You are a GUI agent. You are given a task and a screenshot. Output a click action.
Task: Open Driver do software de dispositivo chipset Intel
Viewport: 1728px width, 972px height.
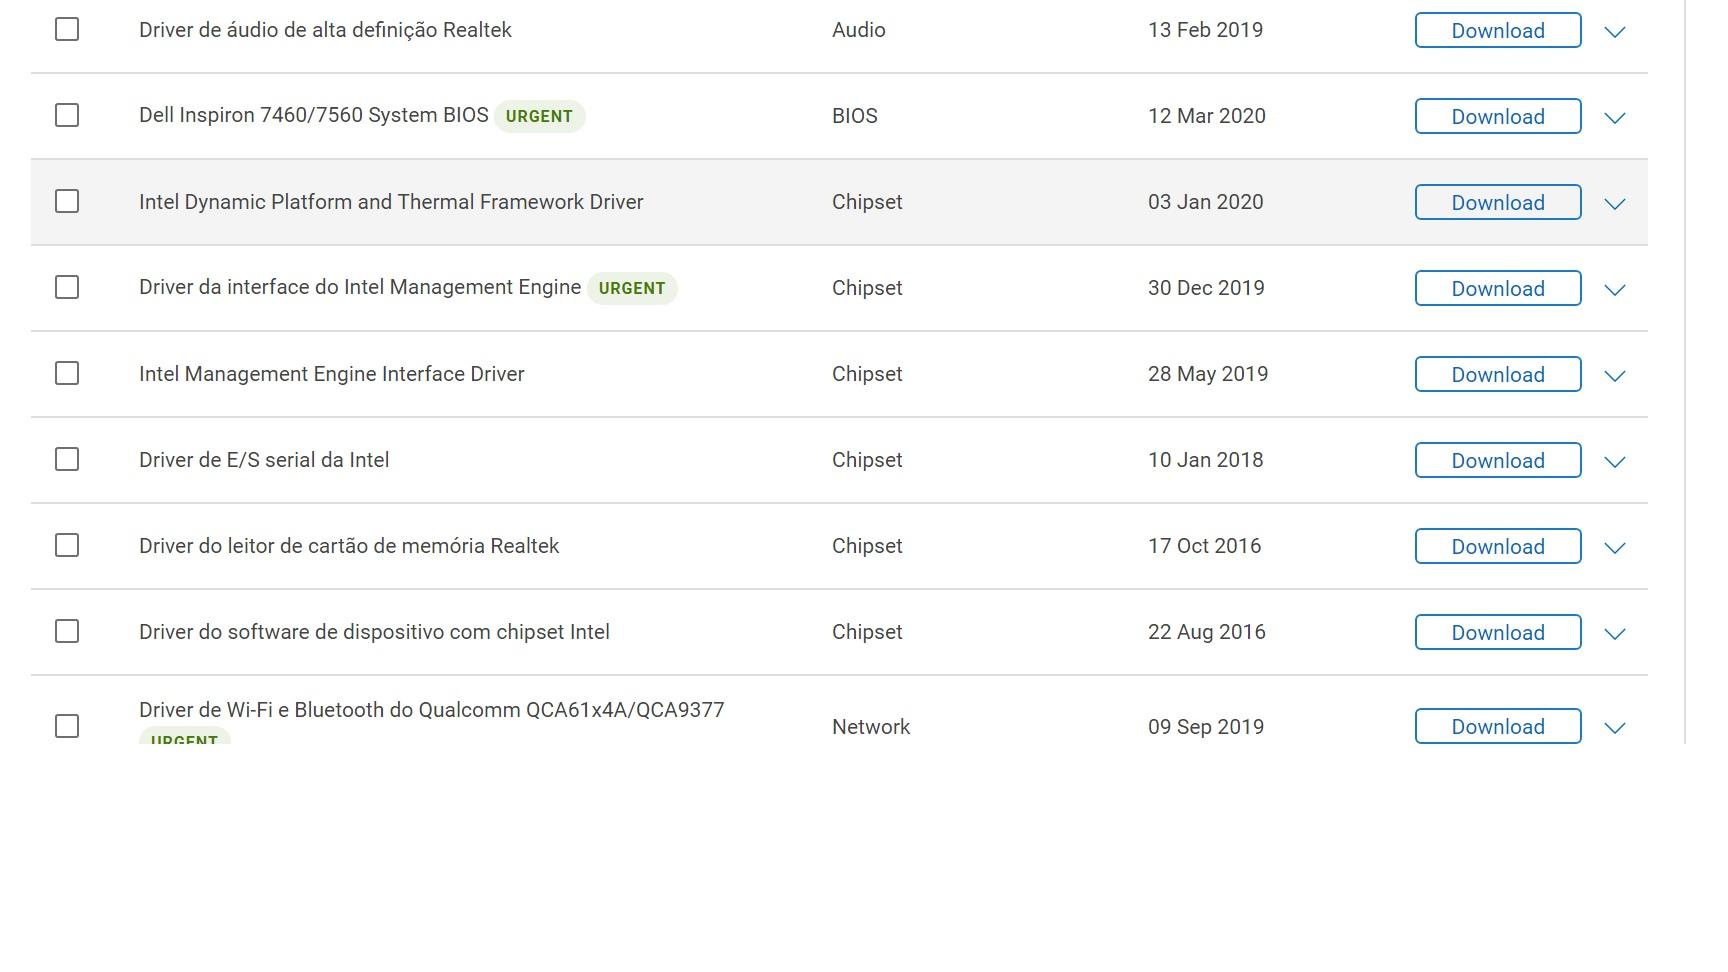[374, 632]
